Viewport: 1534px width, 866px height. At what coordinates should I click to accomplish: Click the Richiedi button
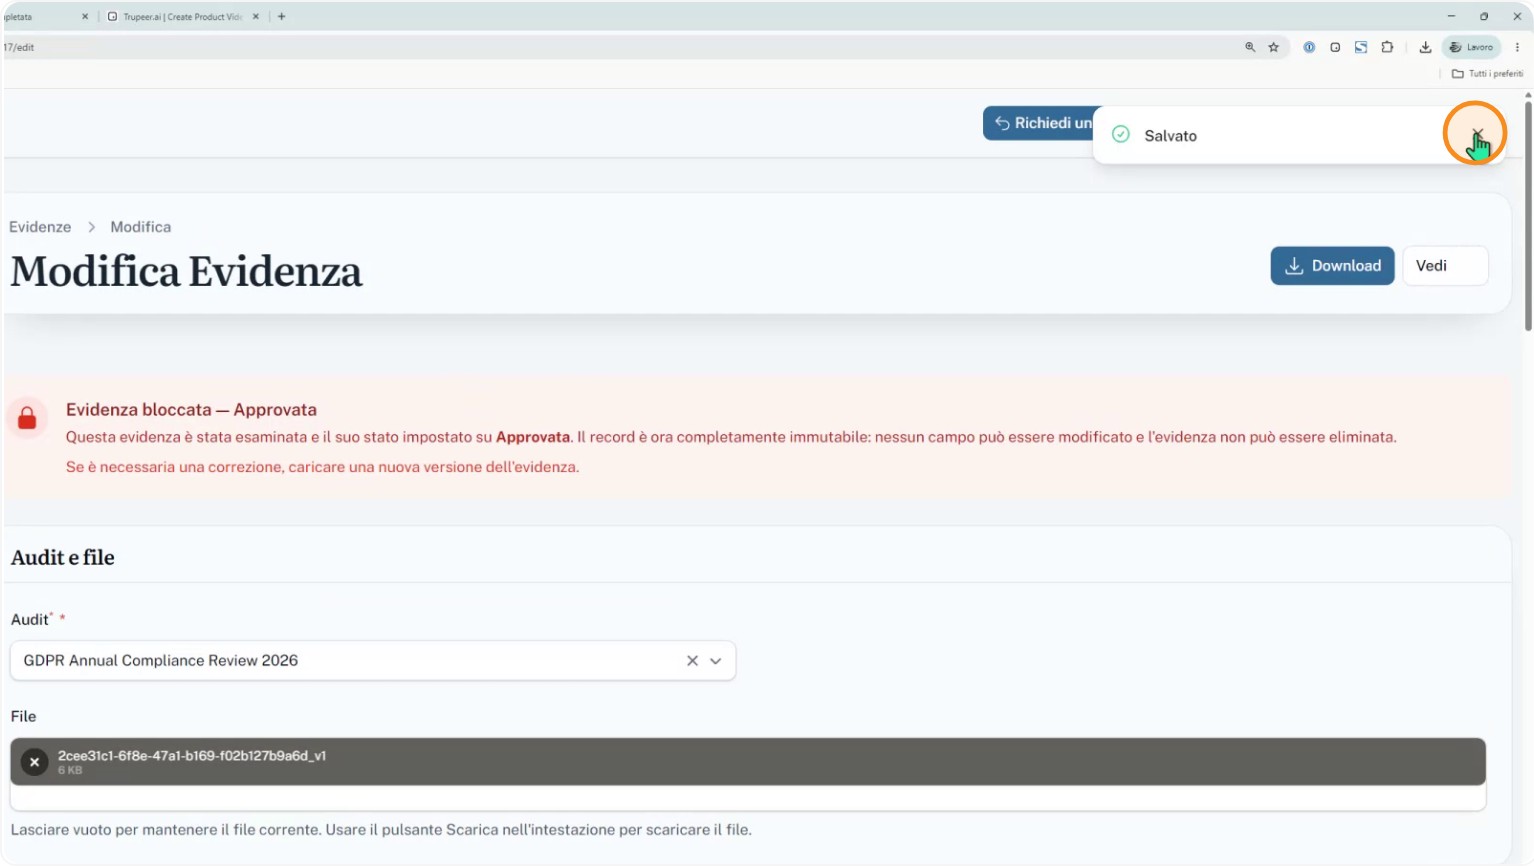[1040, 123]
